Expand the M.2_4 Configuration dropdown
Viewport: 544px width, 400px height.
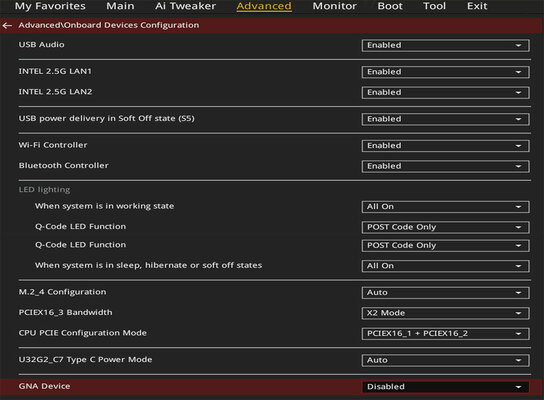[x=445, y=293]
